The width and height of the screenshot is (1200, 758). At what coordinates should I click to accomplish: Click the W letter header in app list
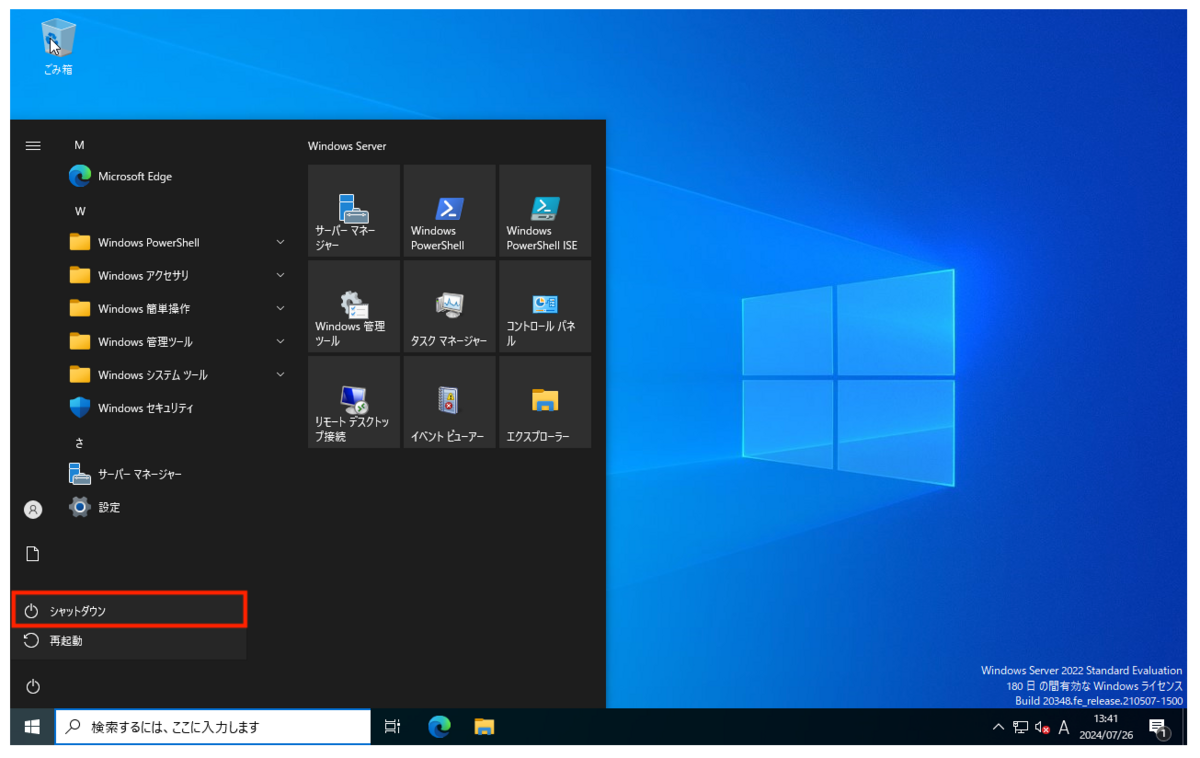pos(80,211)
